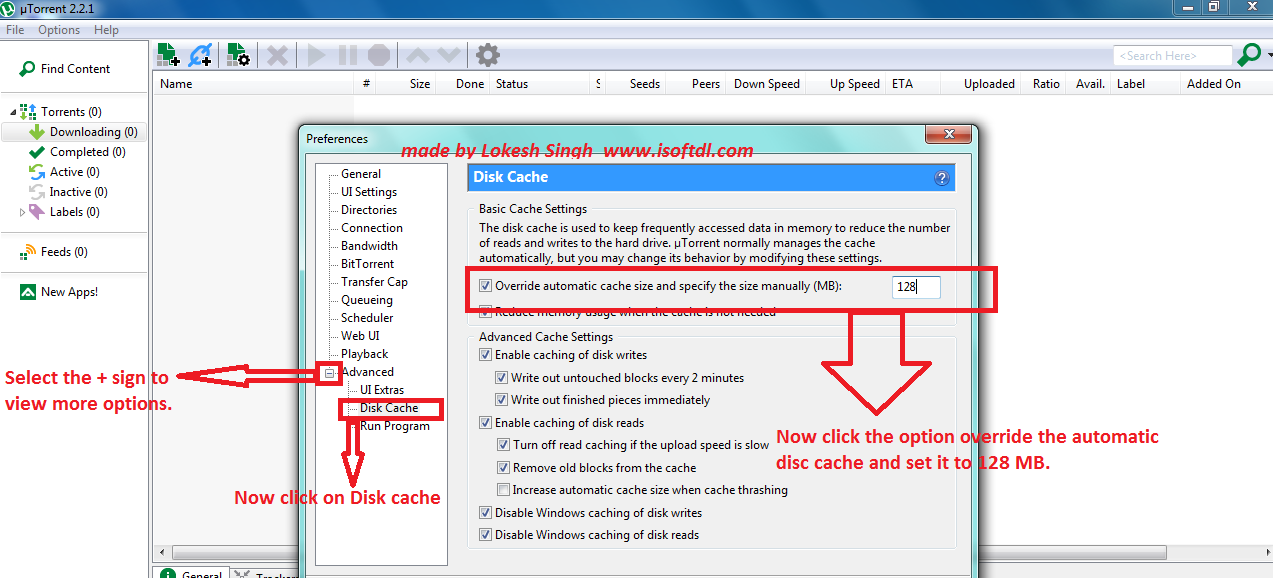Screen dimensions: 1273x578
Task: Select Queueing in Preferences tree
Action: [x=367, y=300]
